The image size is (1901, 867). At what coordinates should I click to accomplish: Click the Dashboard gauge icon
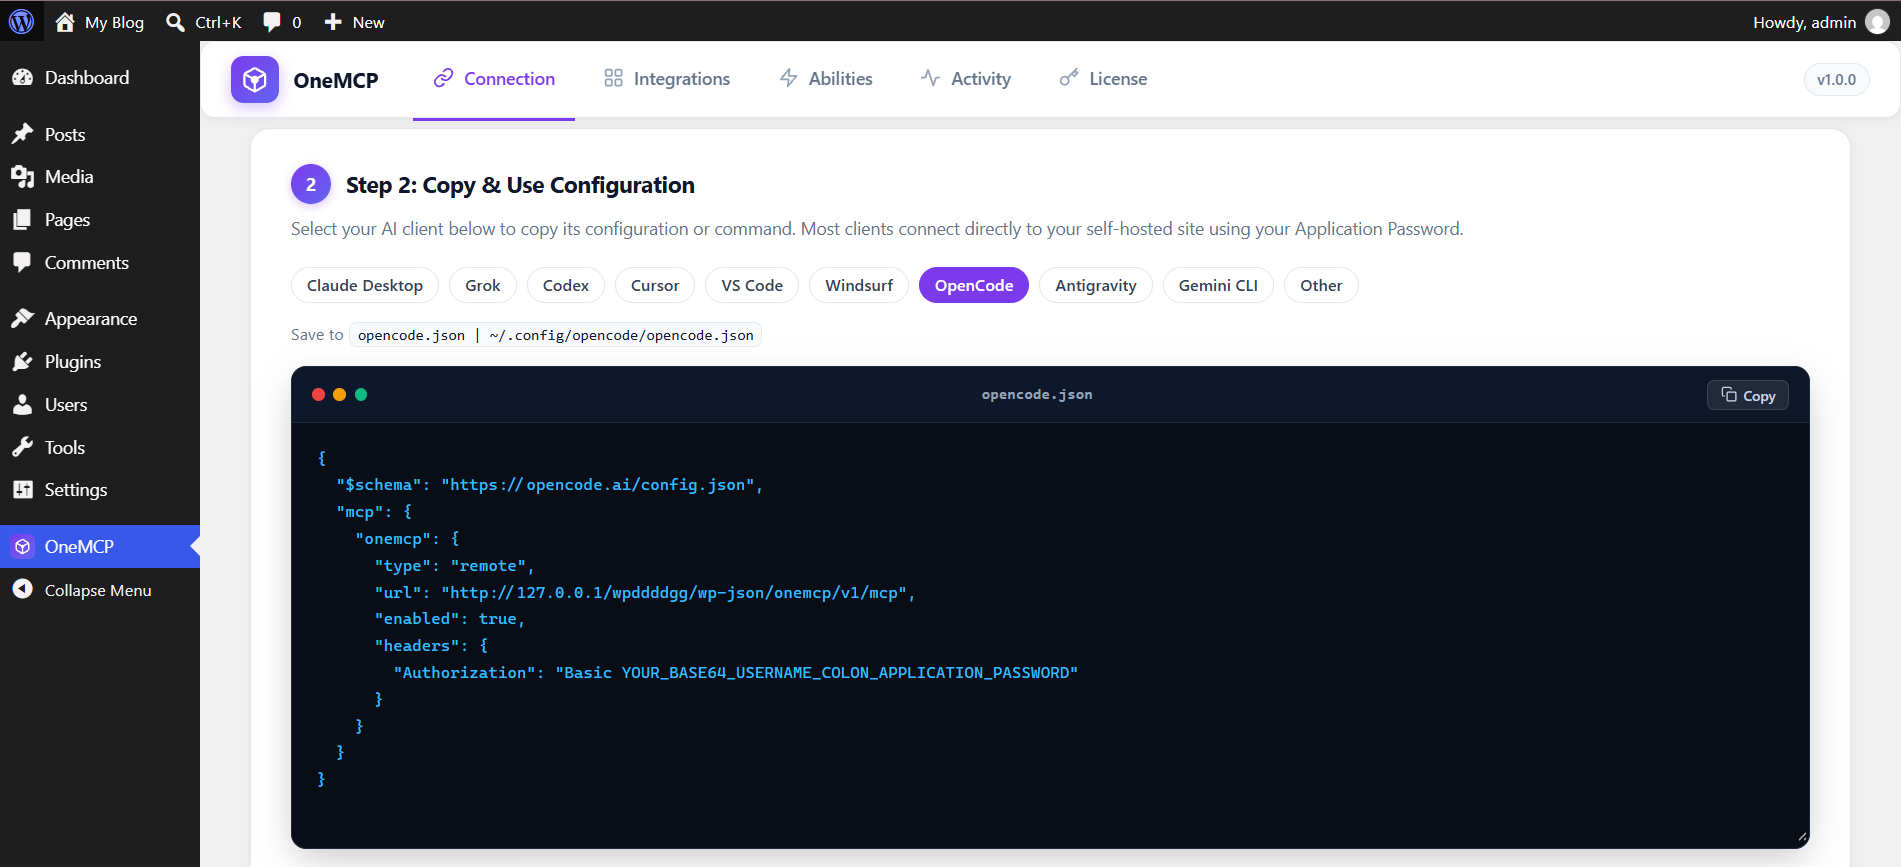pos(22,78)
